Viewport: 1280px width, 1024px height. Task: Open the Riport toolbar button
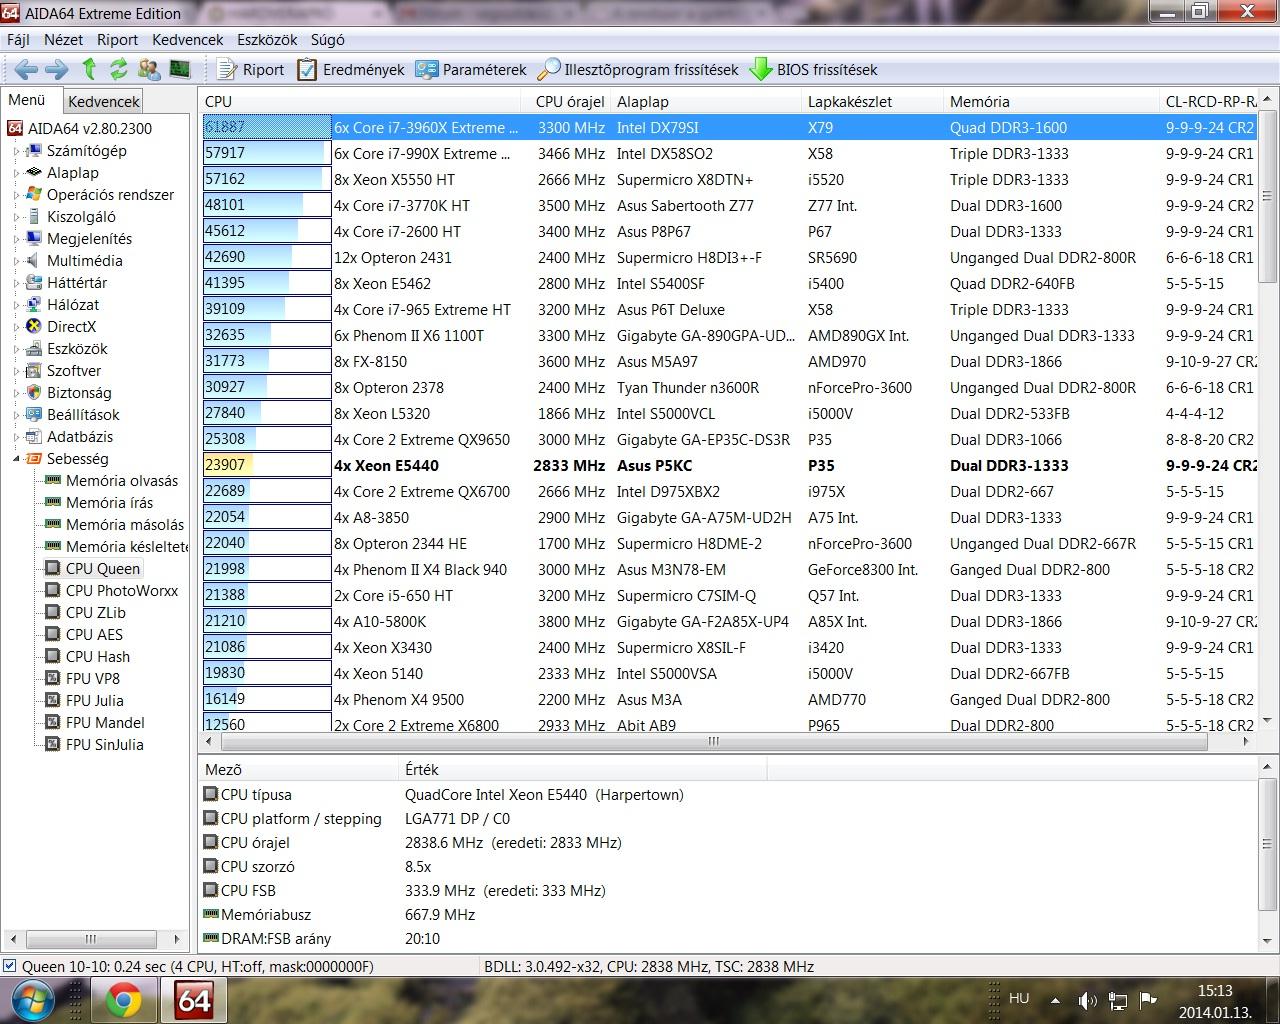click(251, 70)
